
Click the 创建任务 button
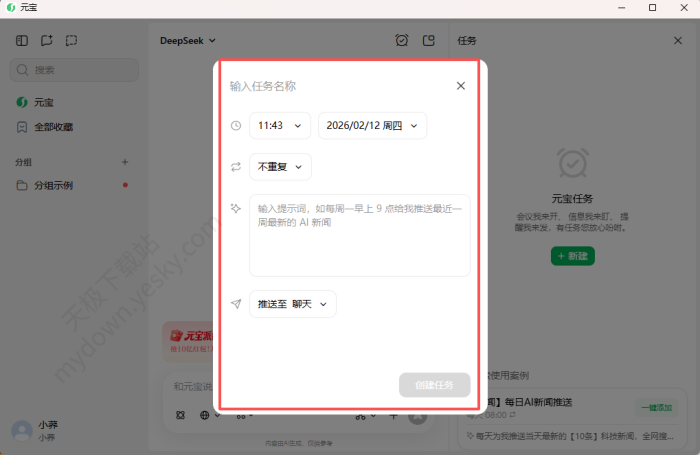pos(434,385)
